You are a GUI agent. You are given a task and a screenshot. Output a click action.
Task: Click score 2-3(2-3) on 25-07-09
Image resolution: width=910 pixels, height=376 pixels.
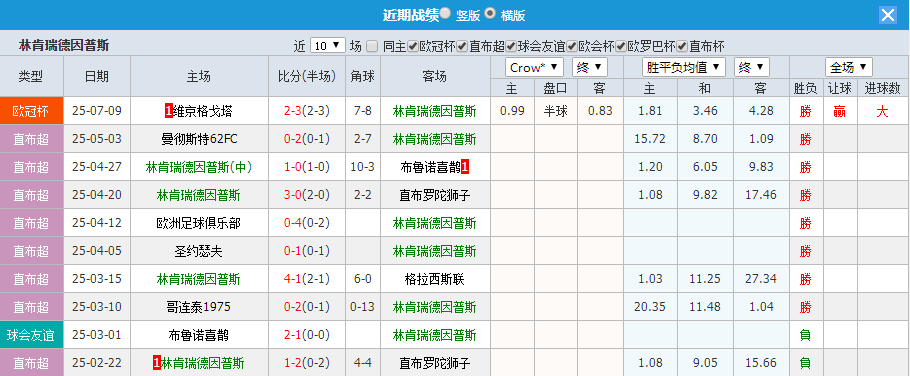pyautogui.click(x=306, y=111)
